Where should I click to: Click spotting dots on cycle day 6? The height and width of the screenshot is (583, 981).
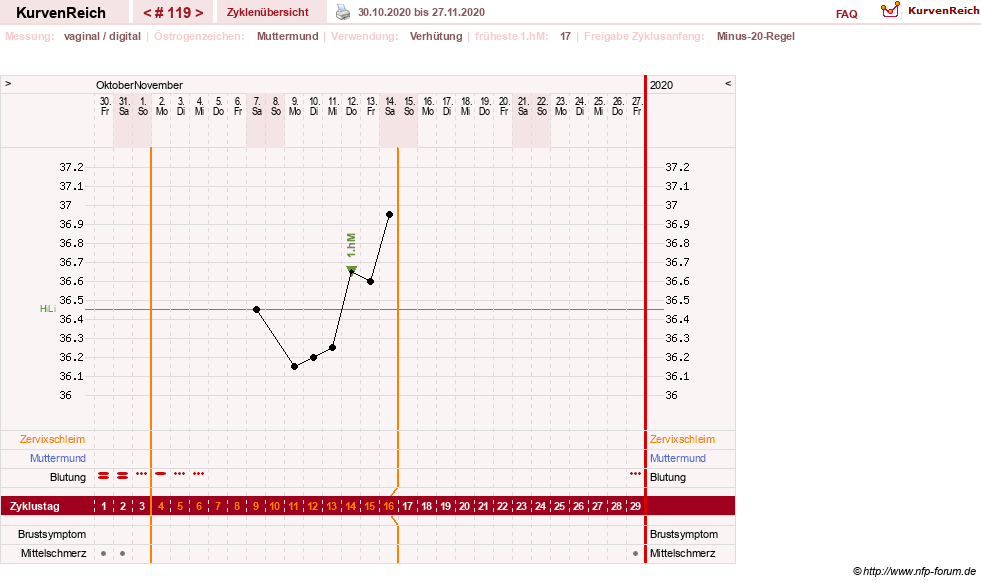coord(198,474)
